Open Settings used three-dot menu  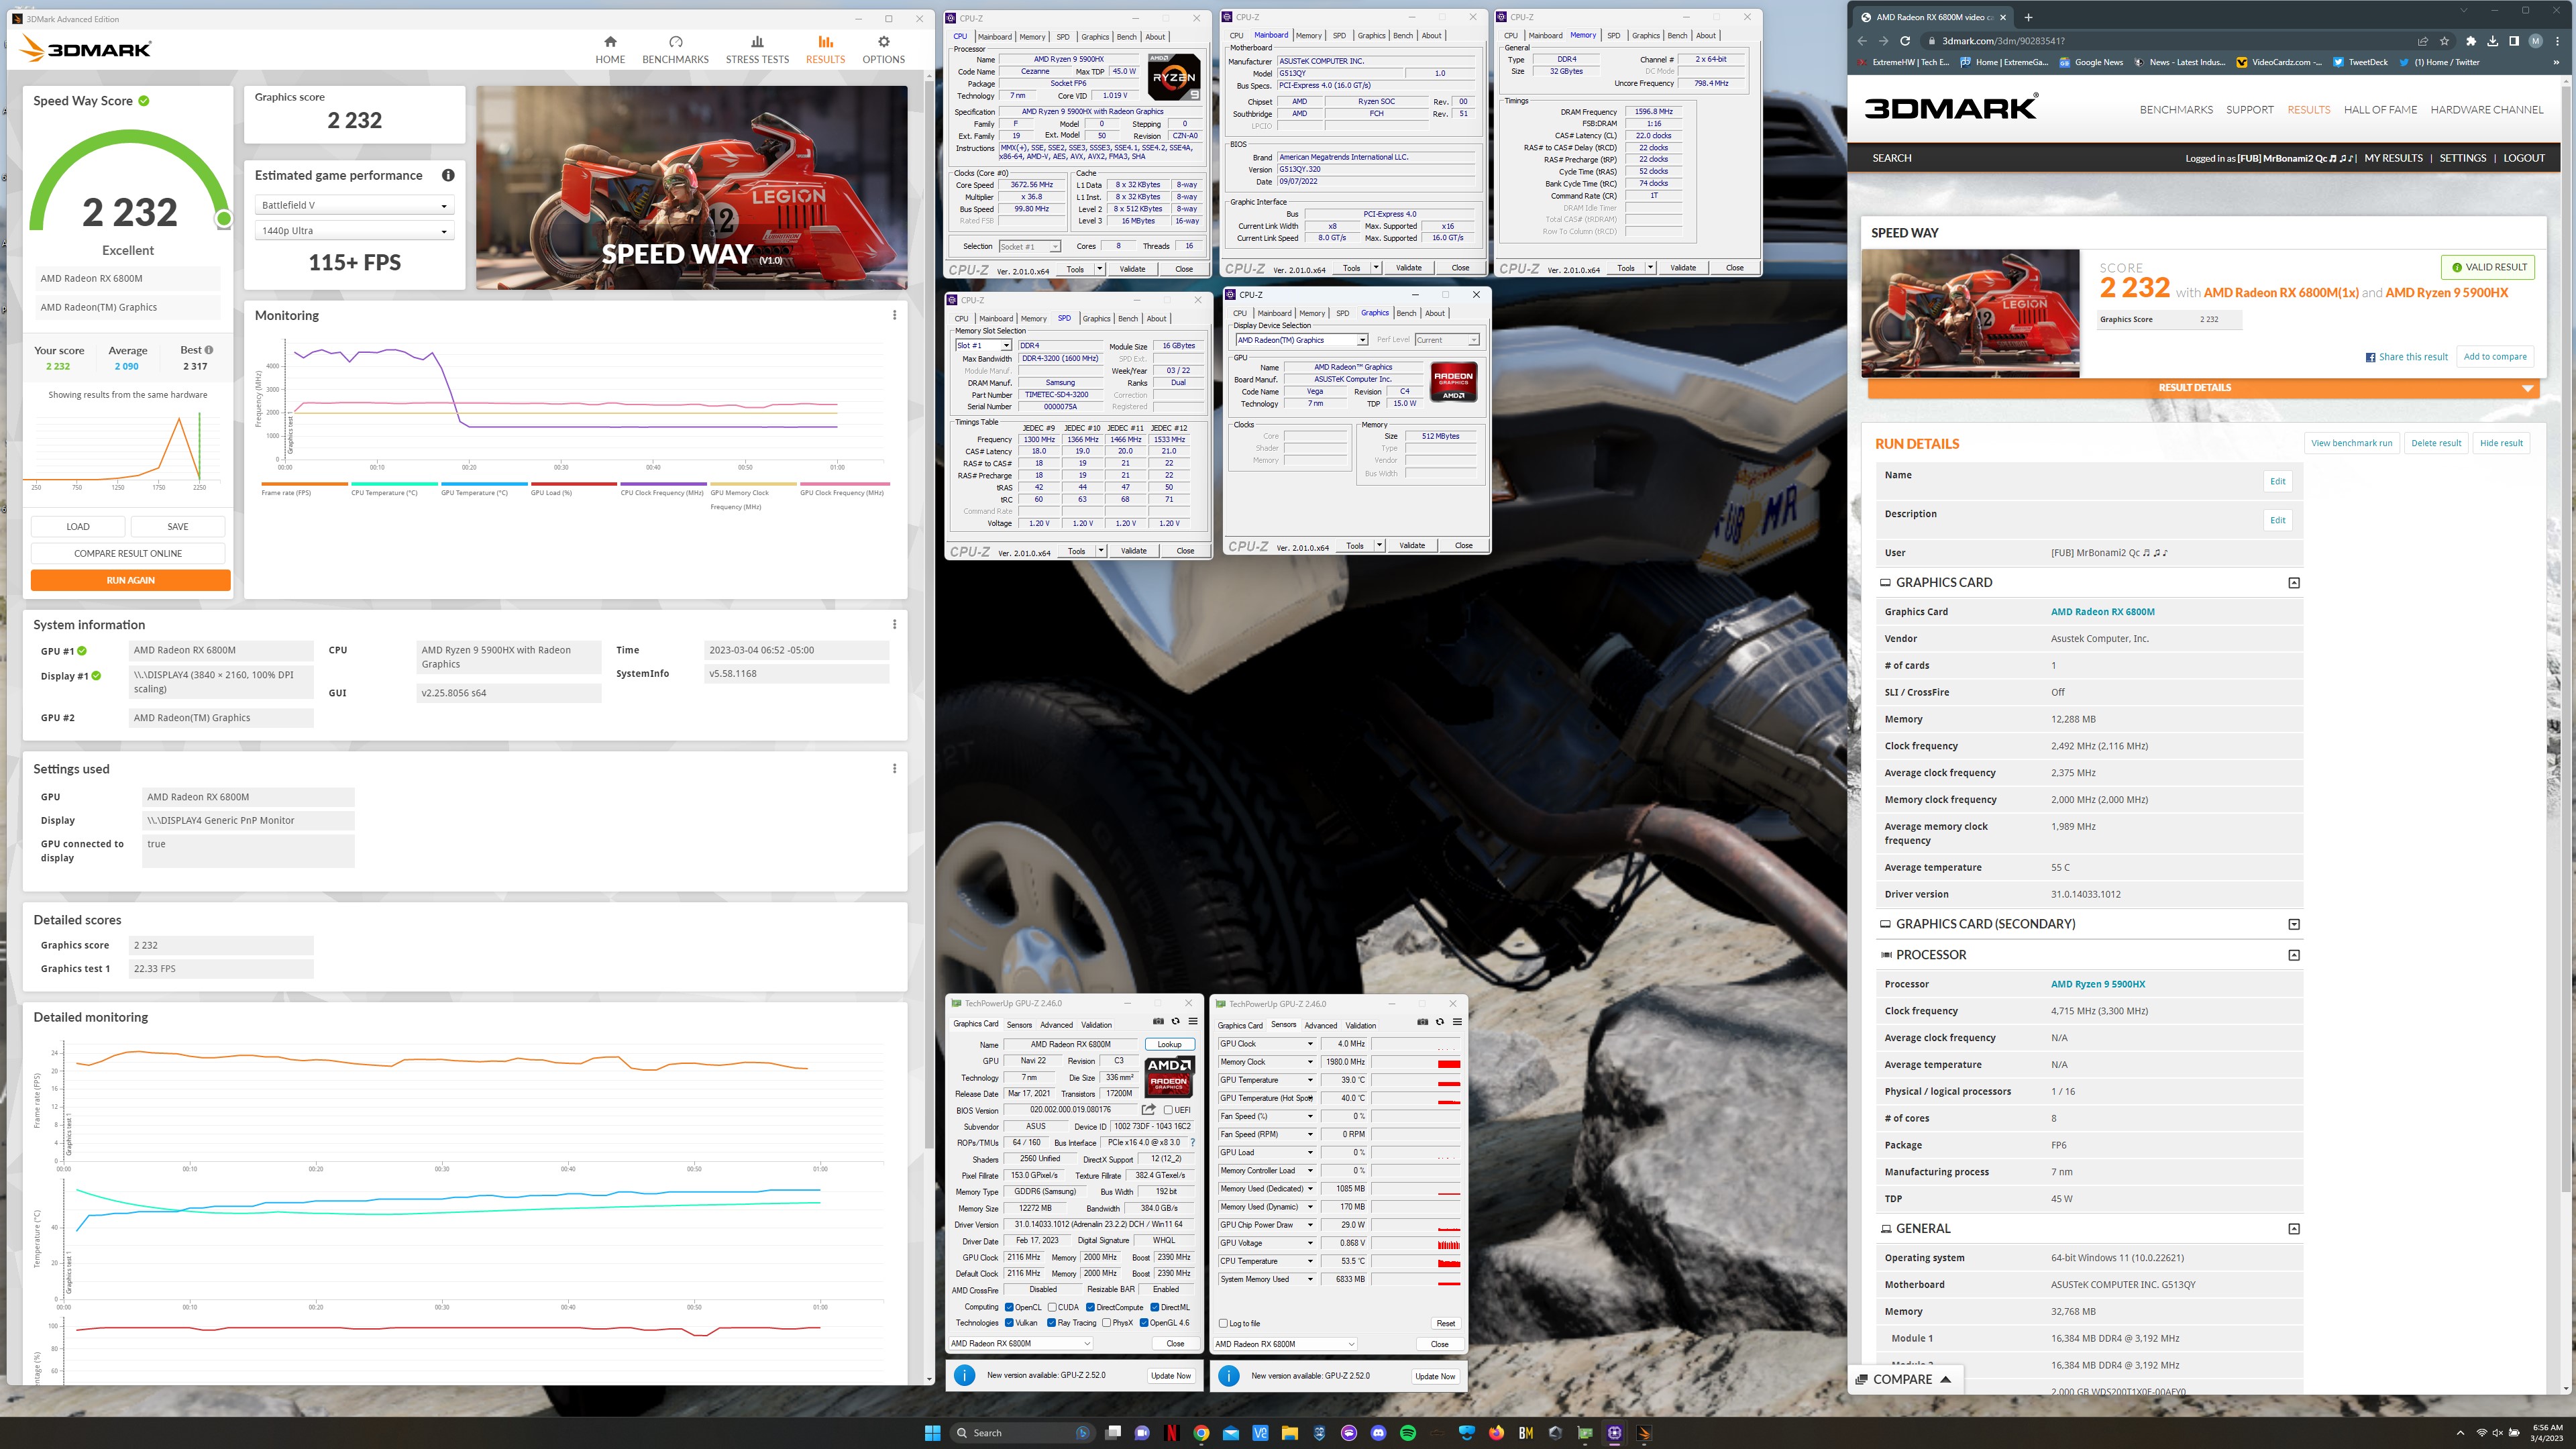tap(894, 768)
